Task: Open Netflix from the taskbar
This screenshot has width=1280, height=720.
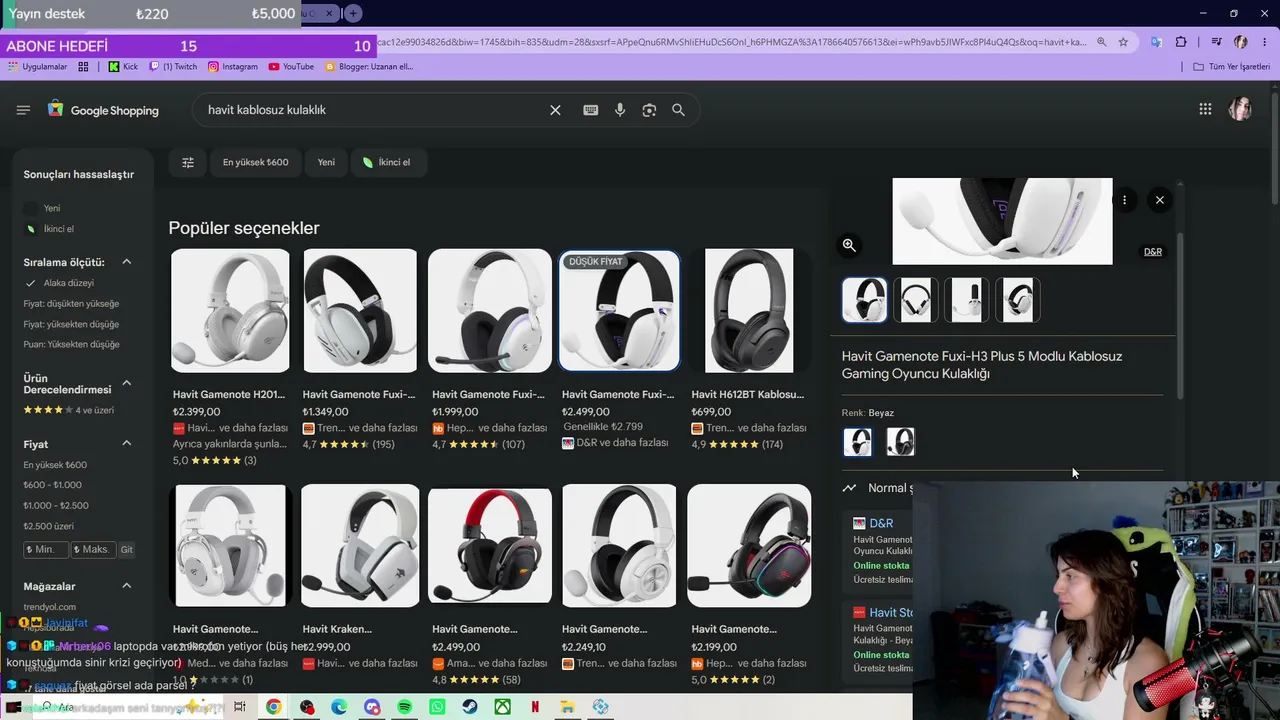Action: [535, 707]
